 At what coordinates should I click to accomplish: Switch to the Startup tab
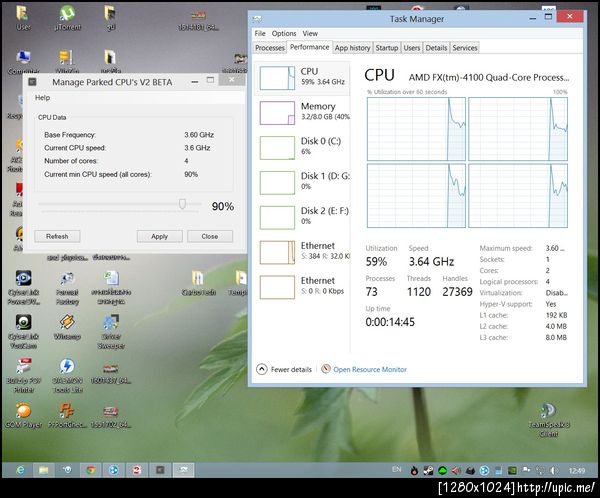(386, 48)
